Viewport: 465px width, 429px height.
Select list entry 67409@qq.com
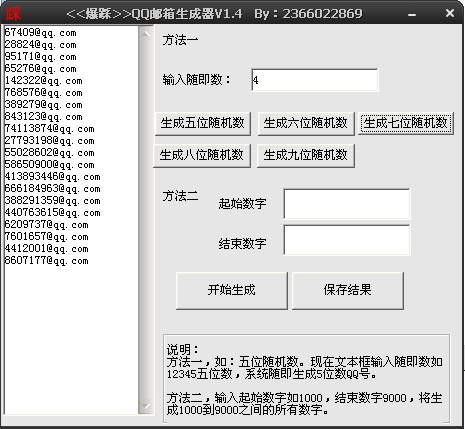(40, 33)
